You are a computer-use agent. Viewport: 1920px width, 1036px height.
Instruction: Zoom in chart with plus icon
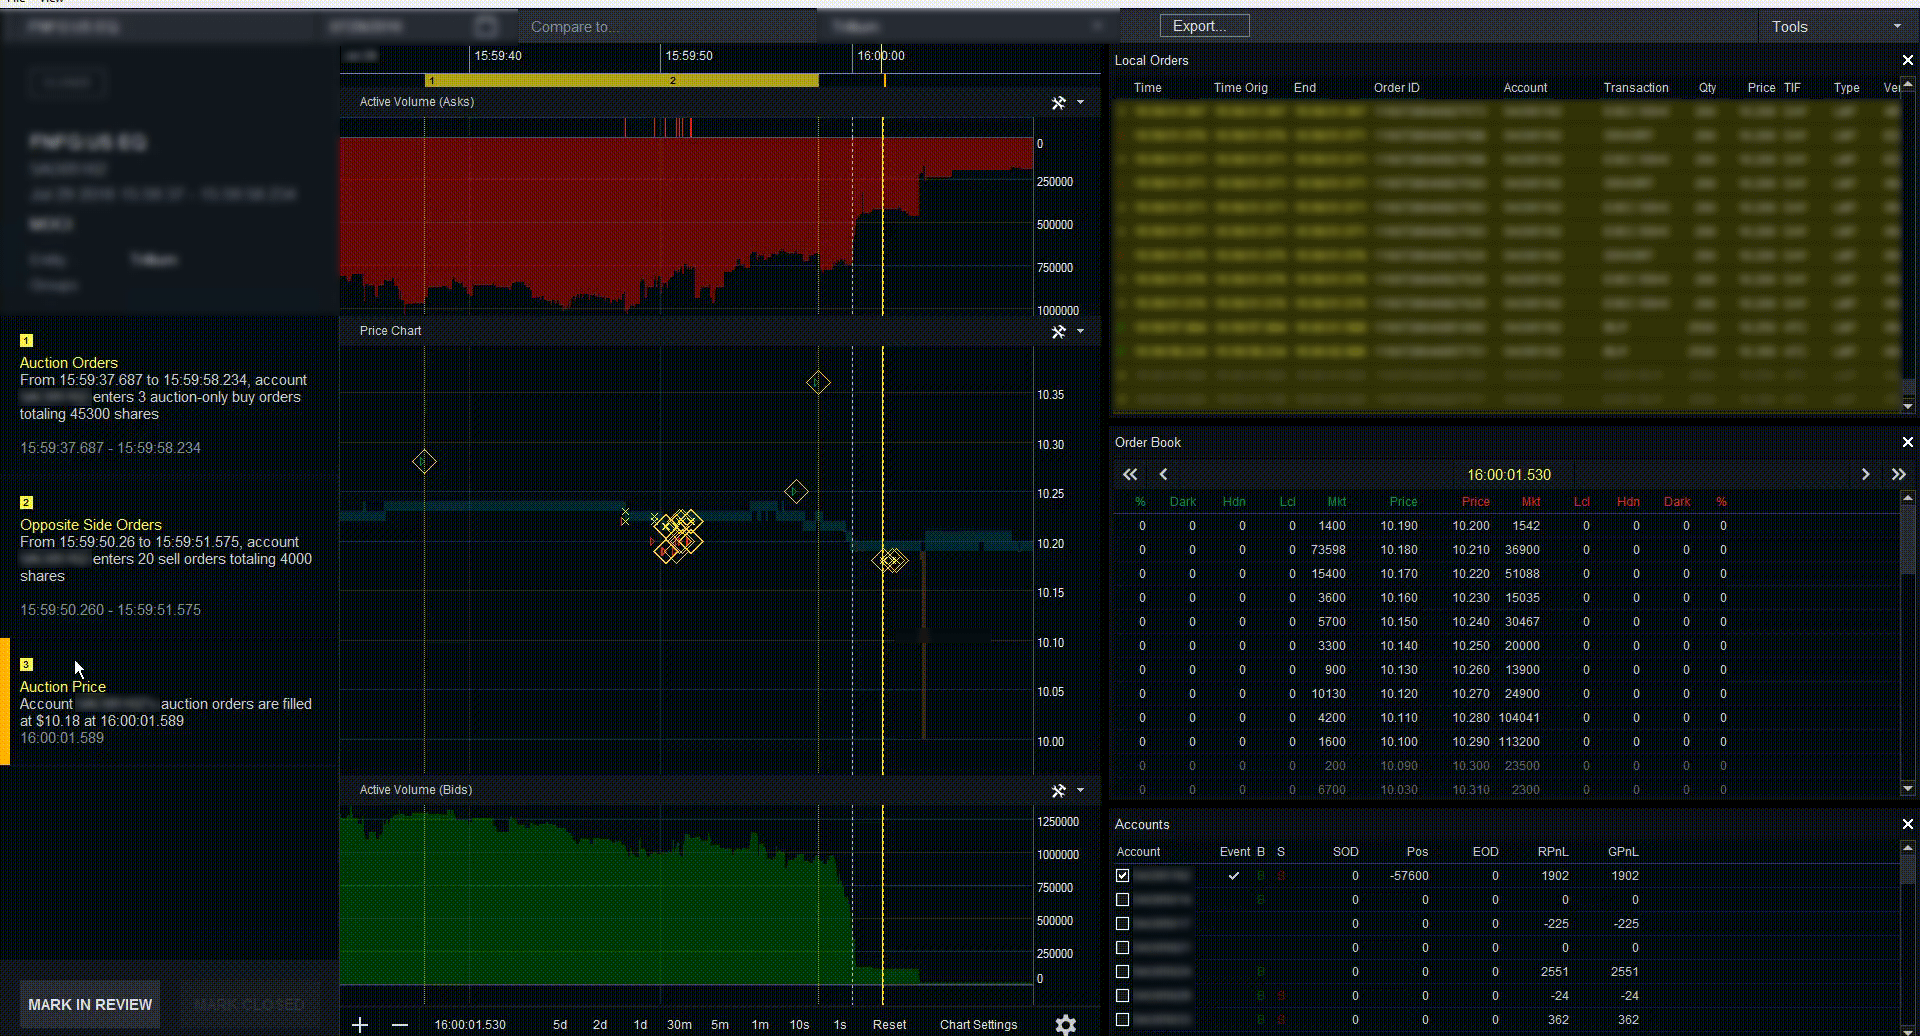tap(360, 1025)
